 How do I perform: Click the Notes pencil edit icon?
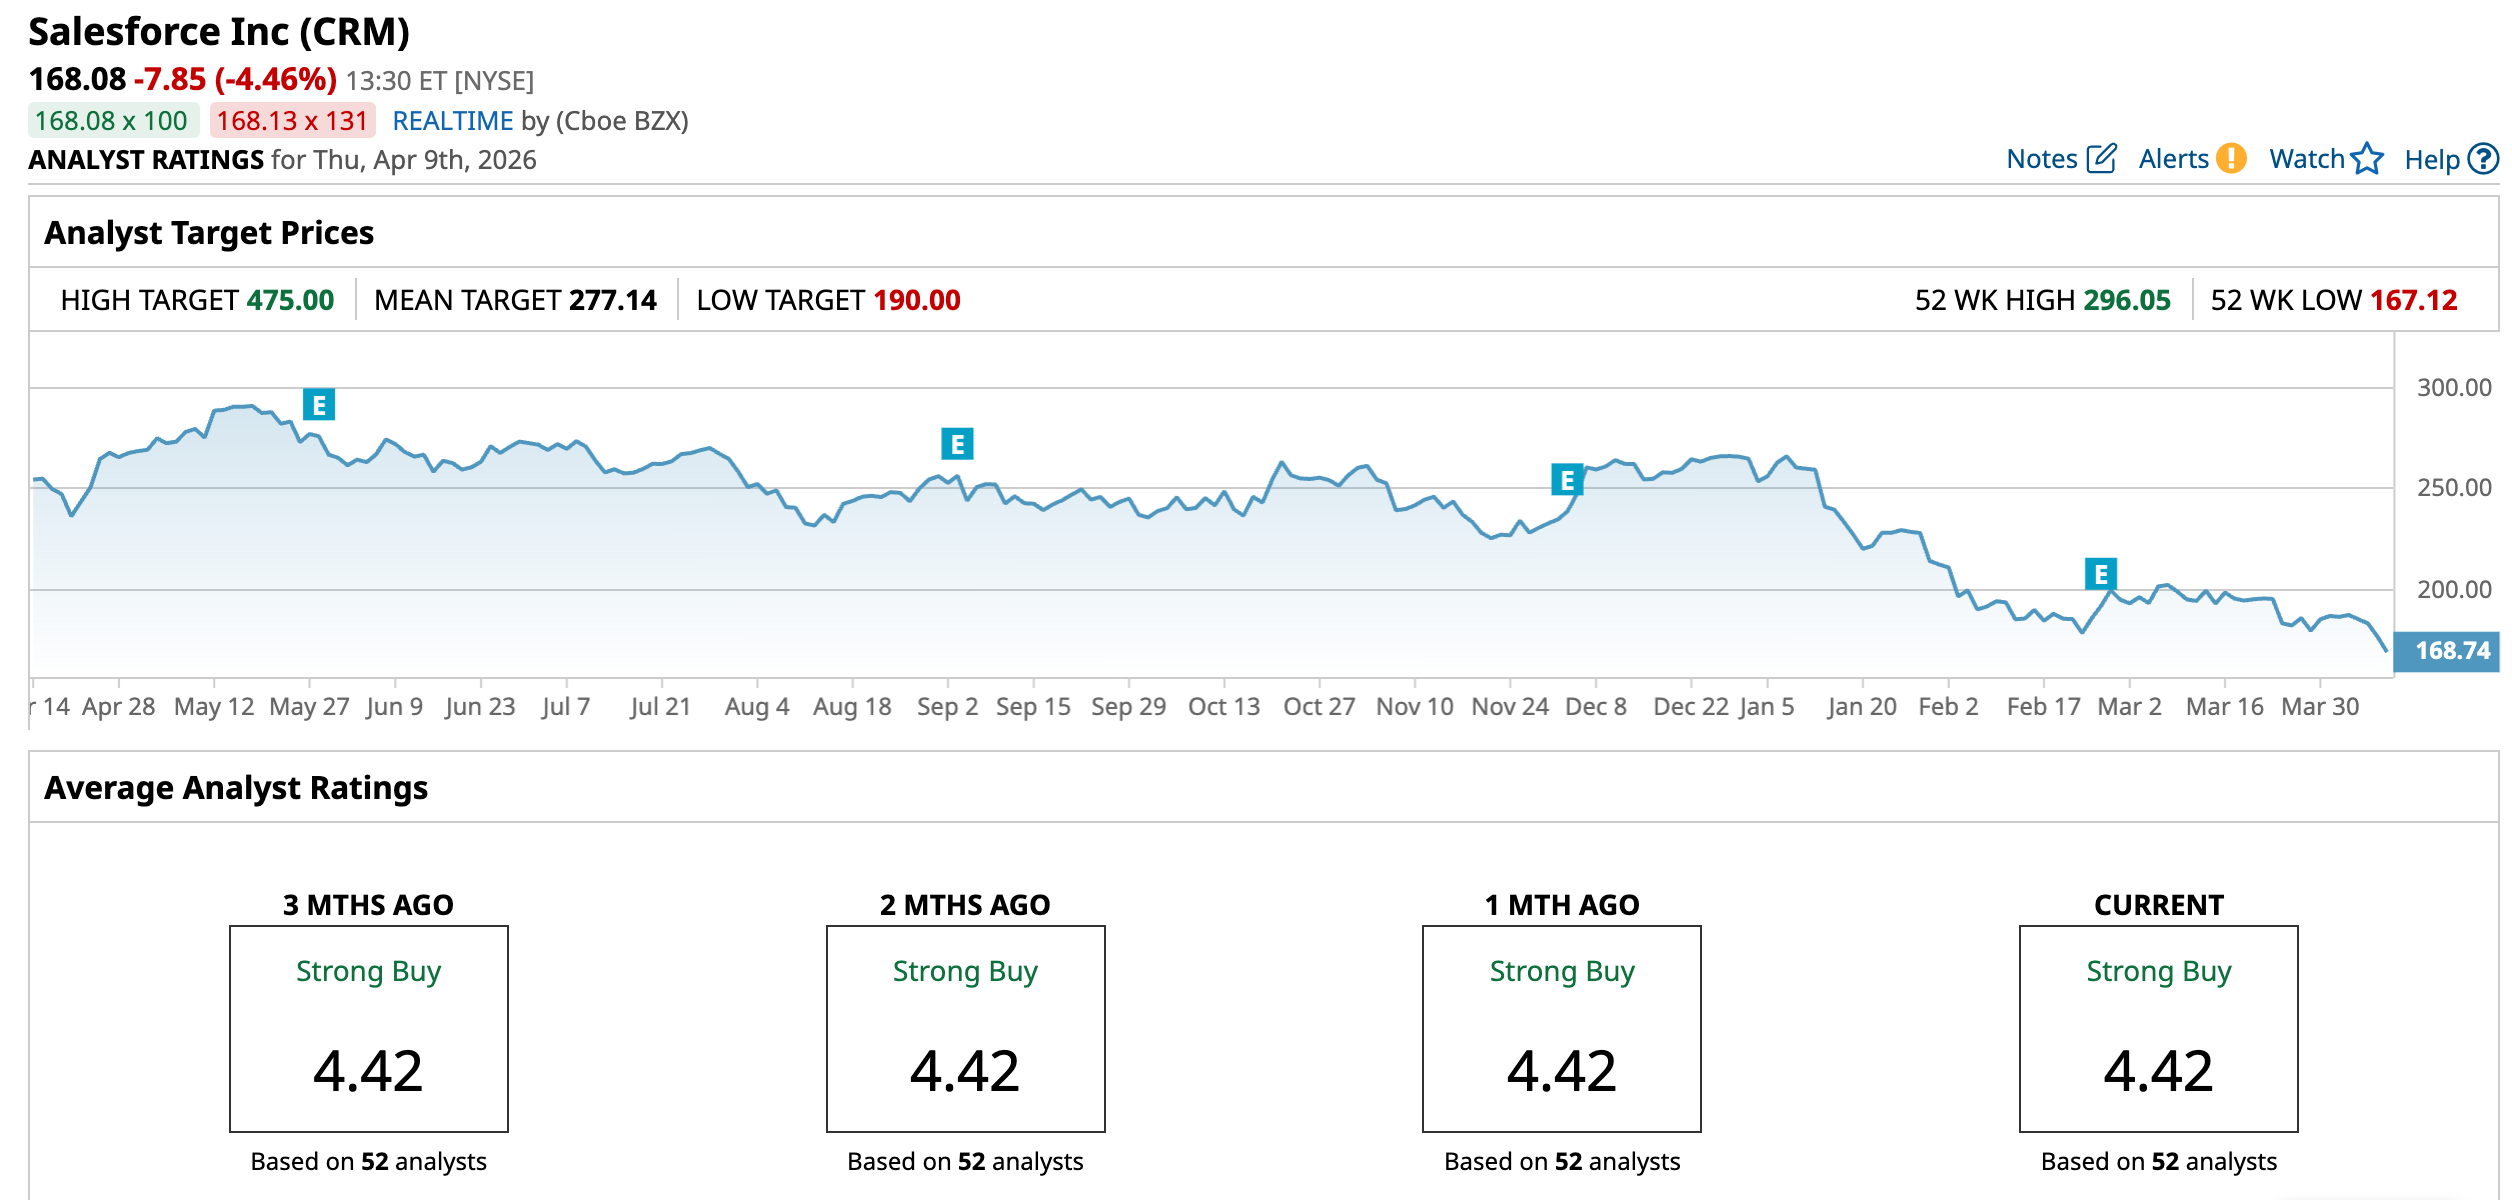[x=2102, y=158]
